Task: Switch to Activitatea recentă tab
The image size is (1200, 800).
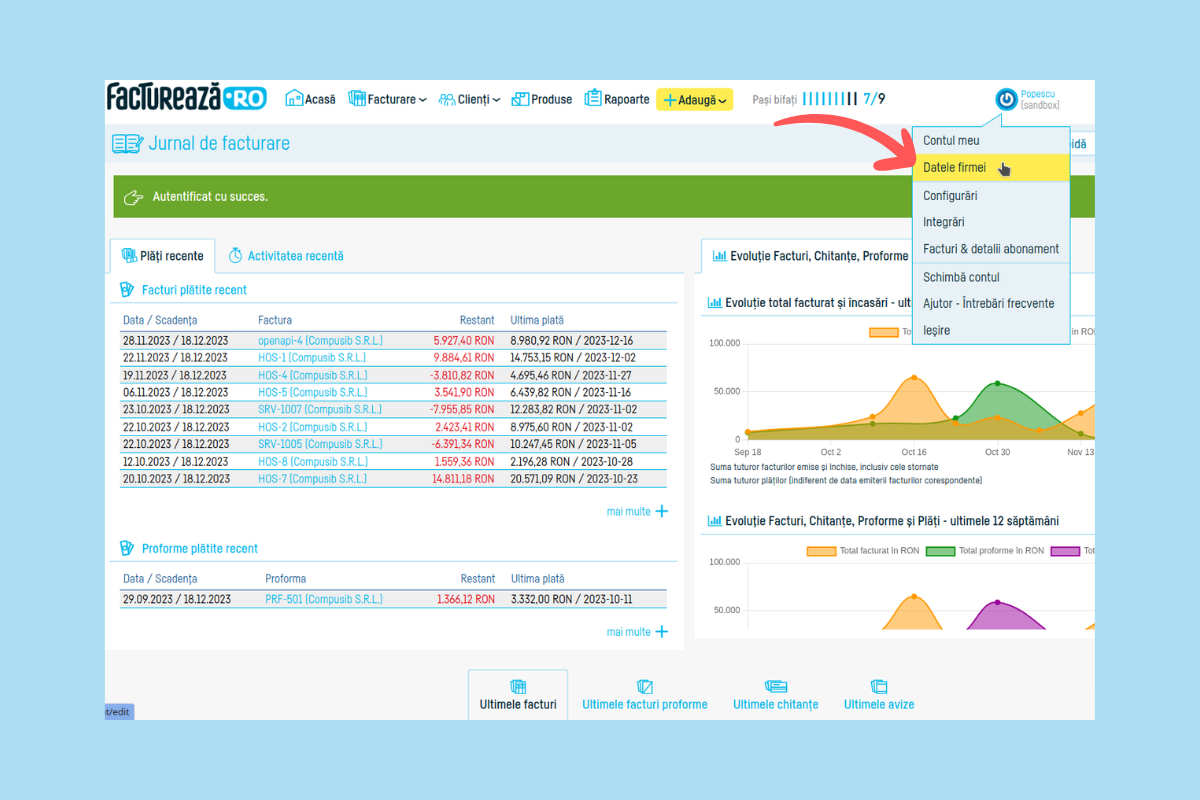Action: (x=286, y=256)
